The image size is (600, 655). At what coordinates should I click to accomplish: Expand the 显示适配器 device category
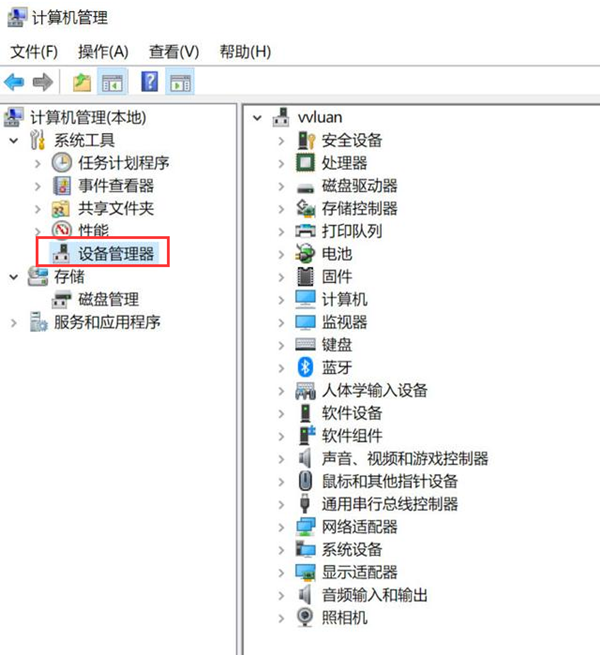pyautogui.click(x=281, y=573)
